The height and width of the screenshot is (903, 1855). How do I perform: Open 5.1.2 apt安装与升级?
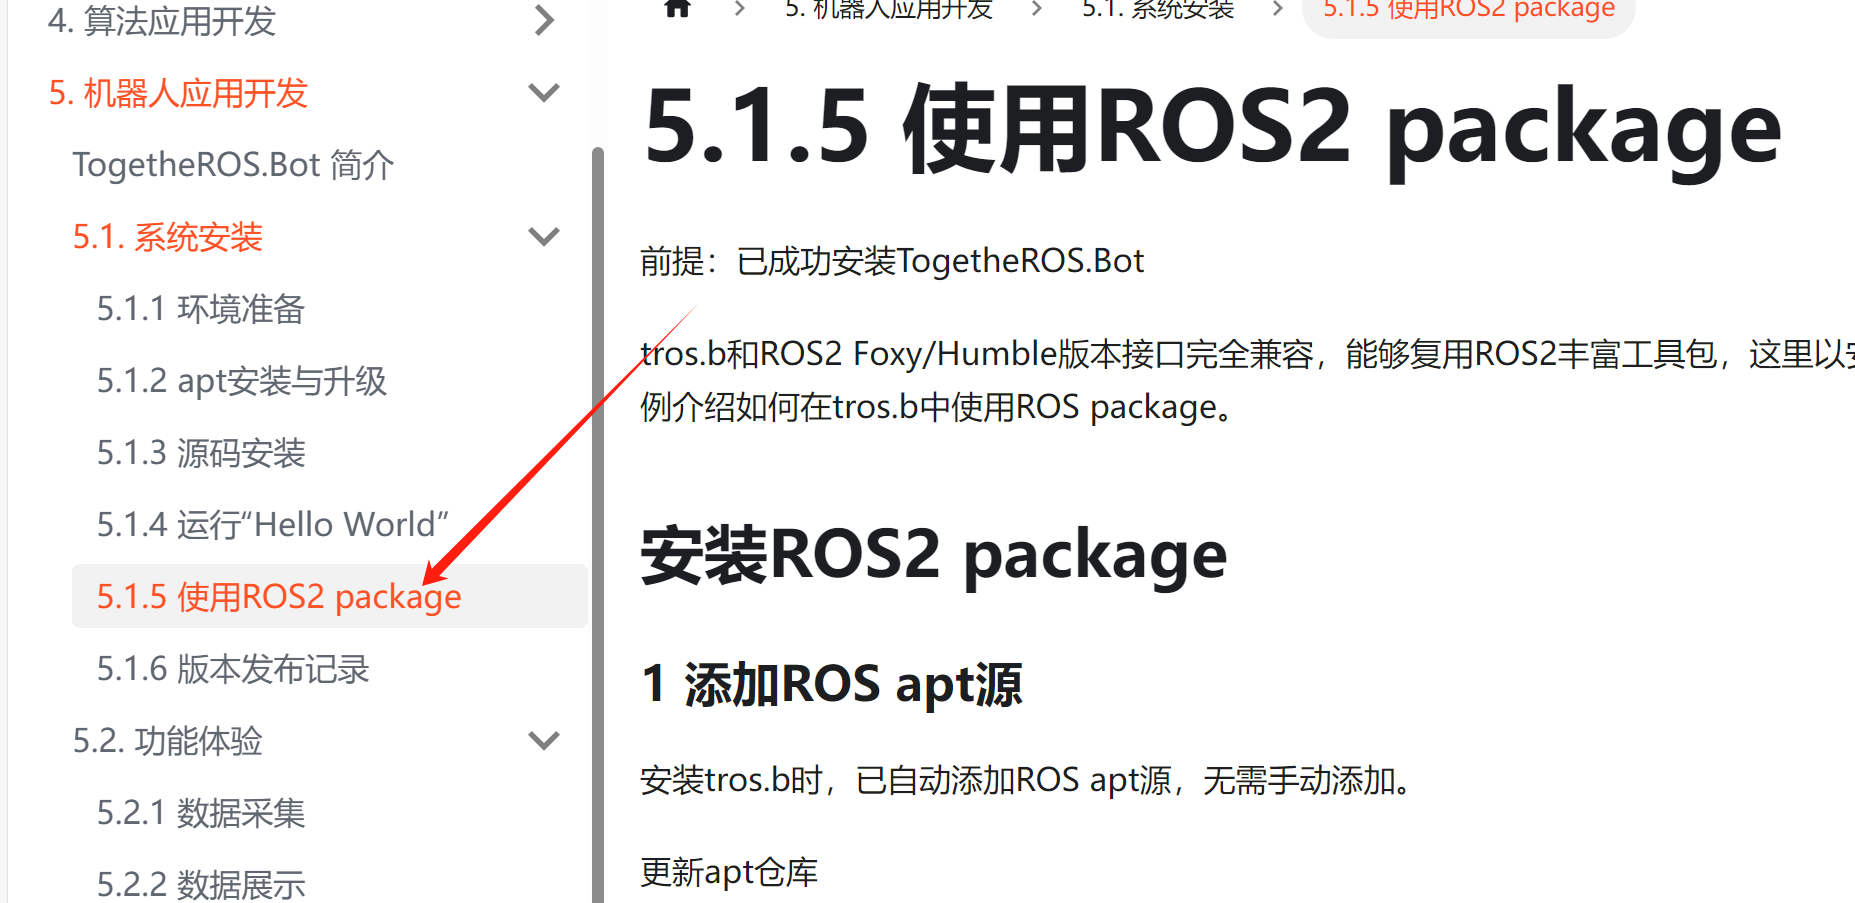[240, 381]
